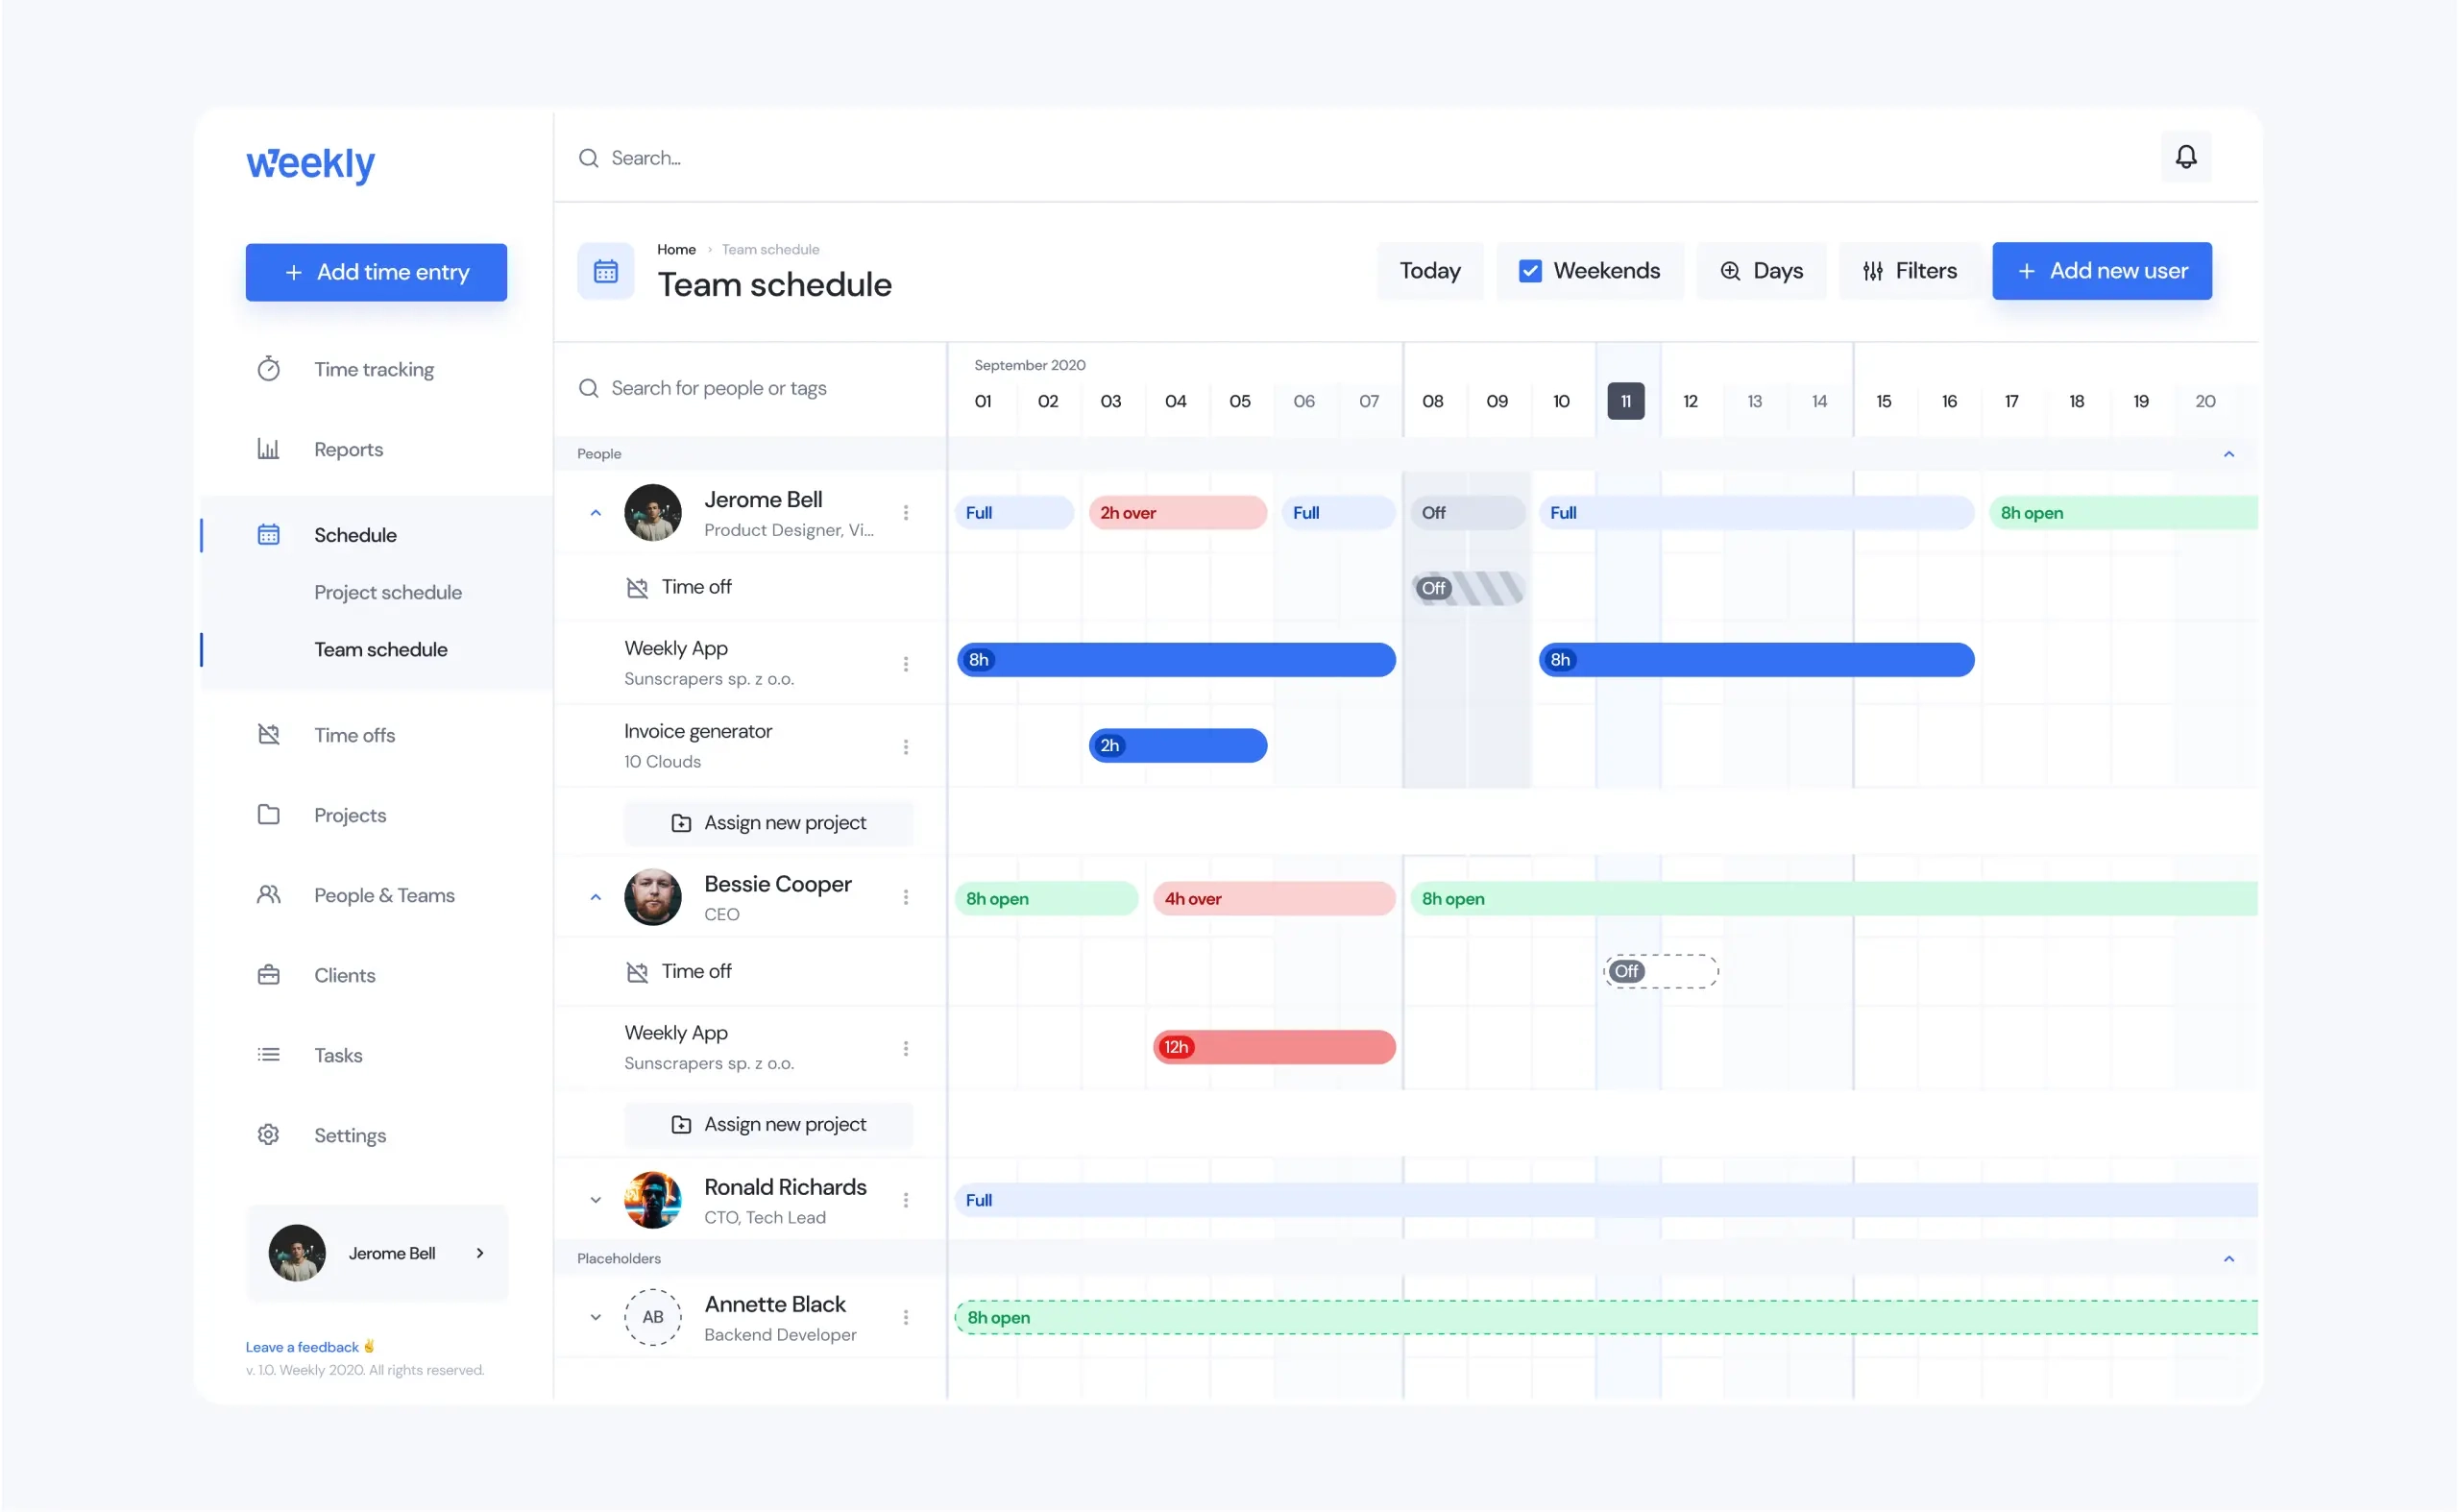This screenshot has height=1512, width=2459.
Task: Toggle the Weekends checkbox on schedule
Action: click(1530, 271)
